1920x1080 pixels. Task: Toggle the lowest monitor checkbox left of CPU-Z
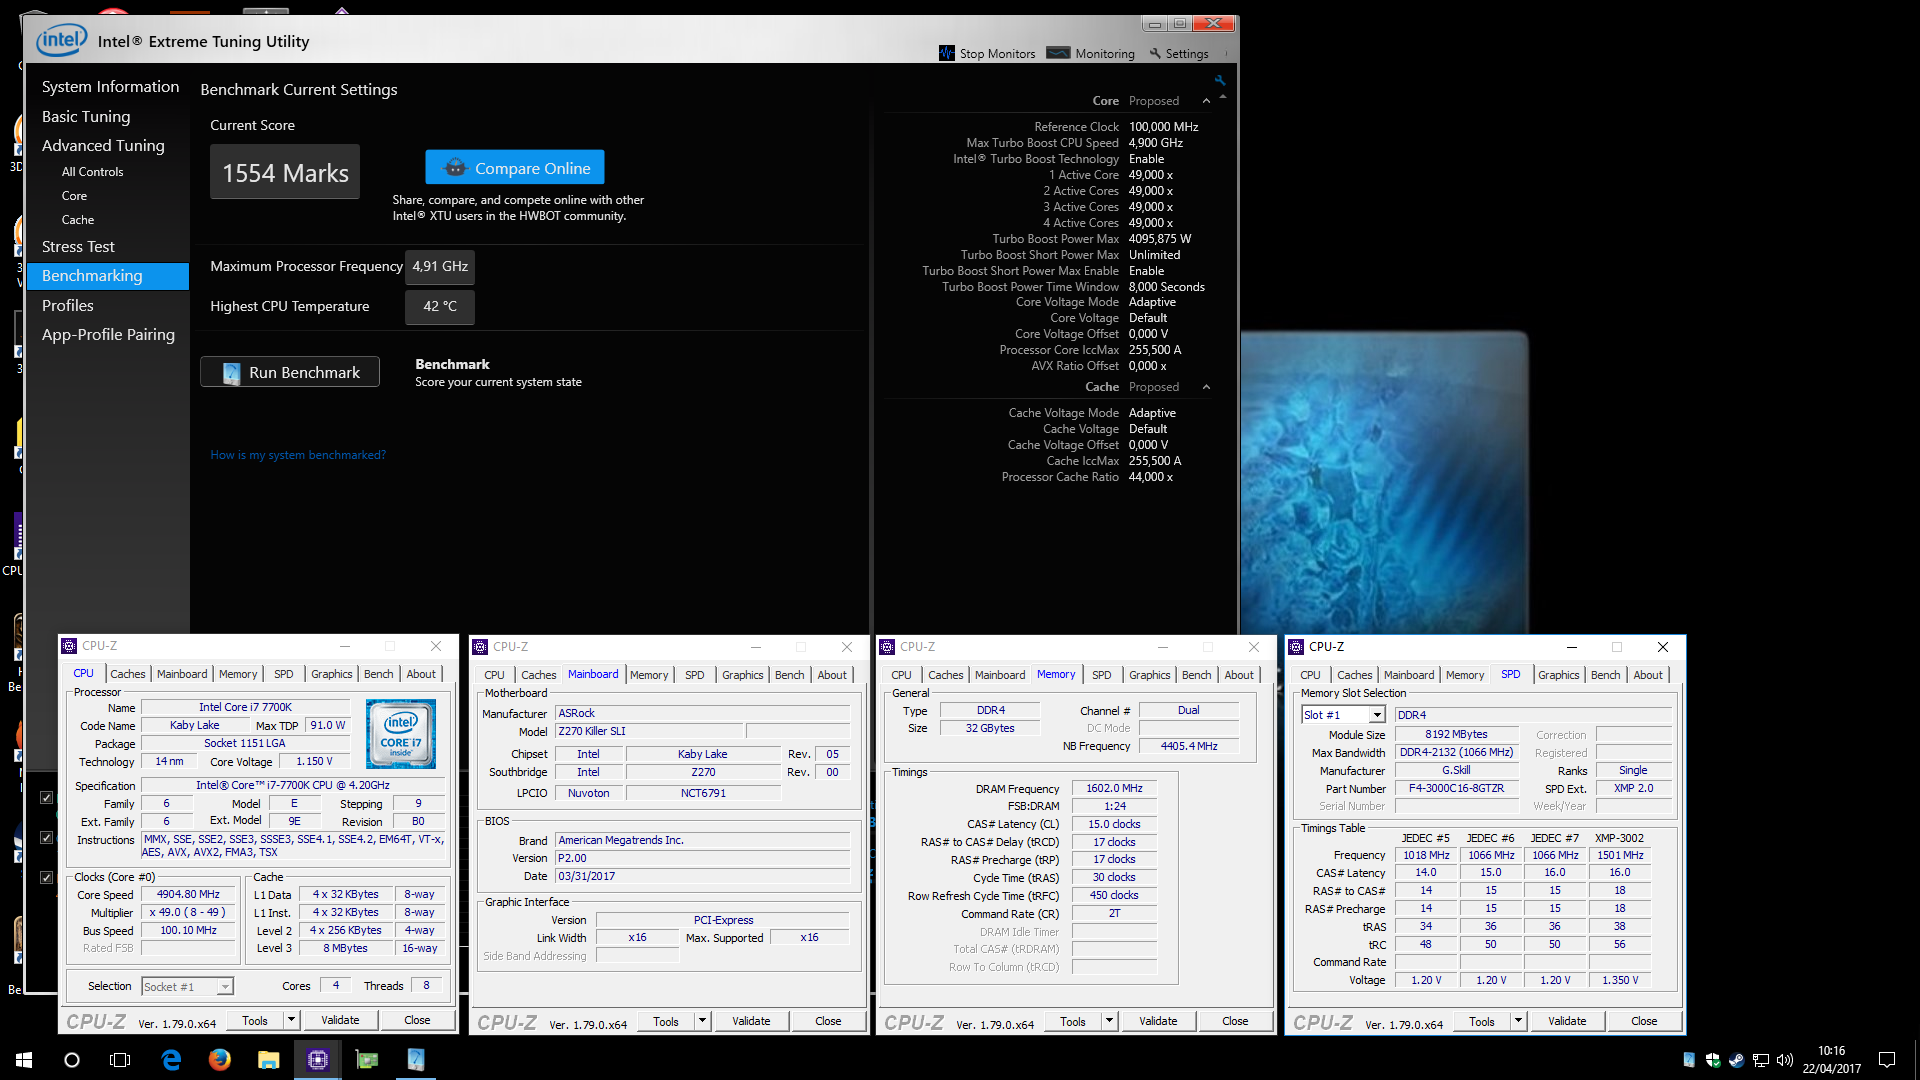click(46, 878)
